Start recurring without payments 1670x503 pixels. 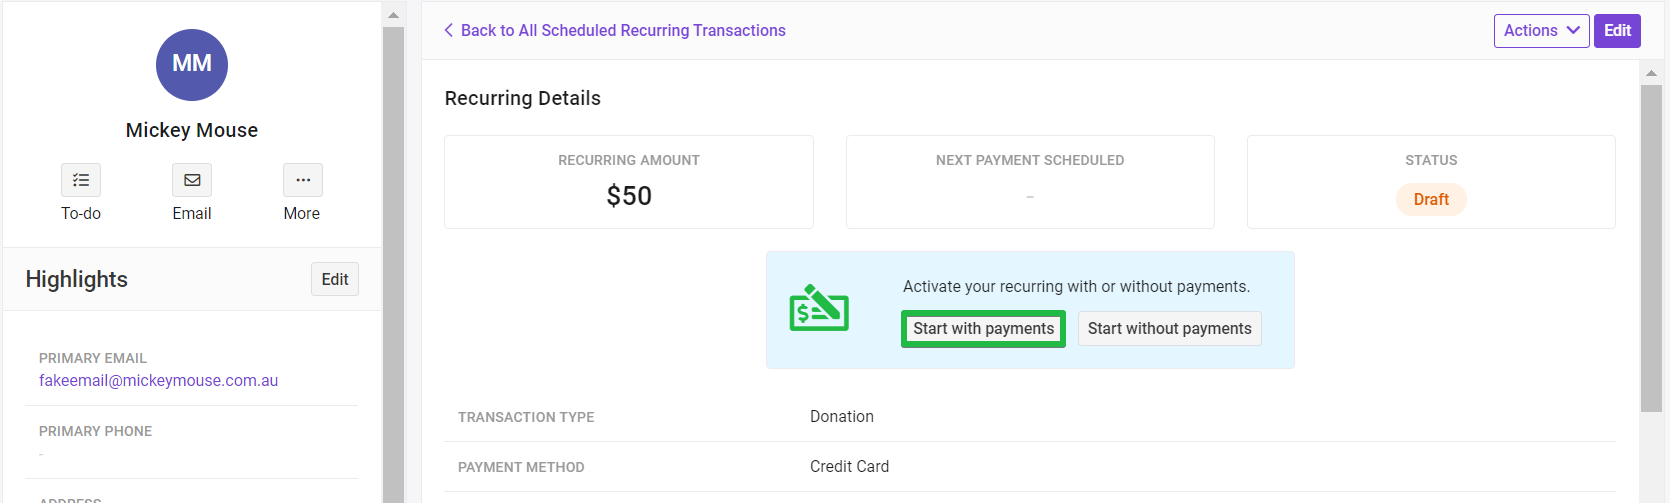pyautogui.click(x=1169, y=329)
